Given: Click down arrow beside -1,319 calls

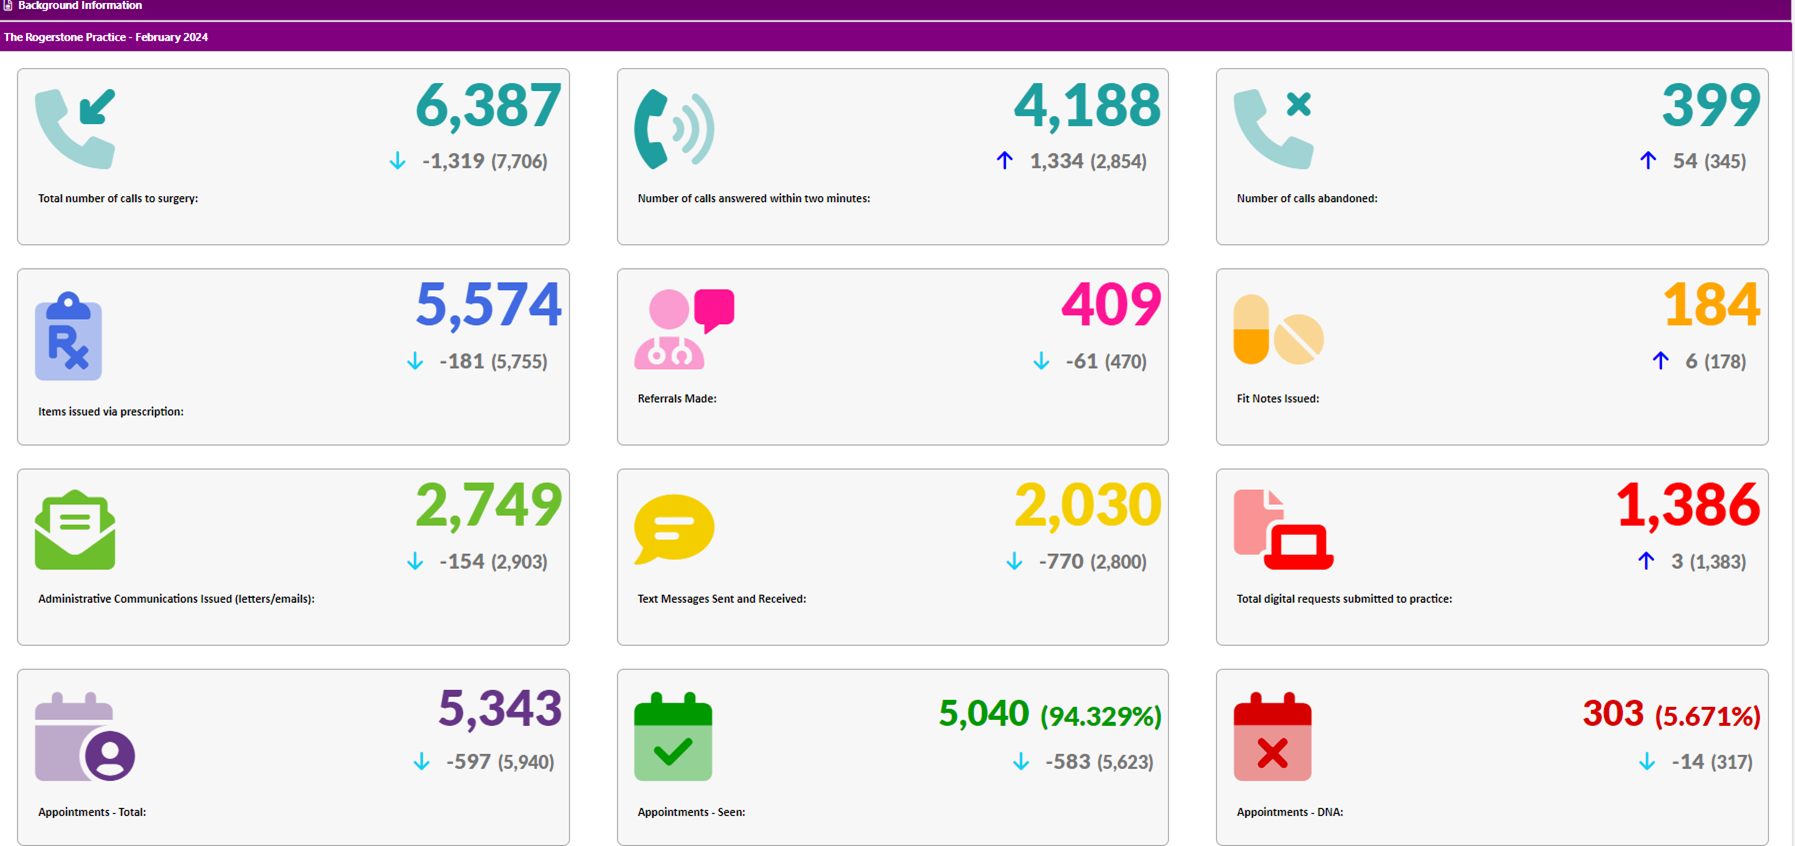Looking at the screenshot, I should click(x=398, y=161).
